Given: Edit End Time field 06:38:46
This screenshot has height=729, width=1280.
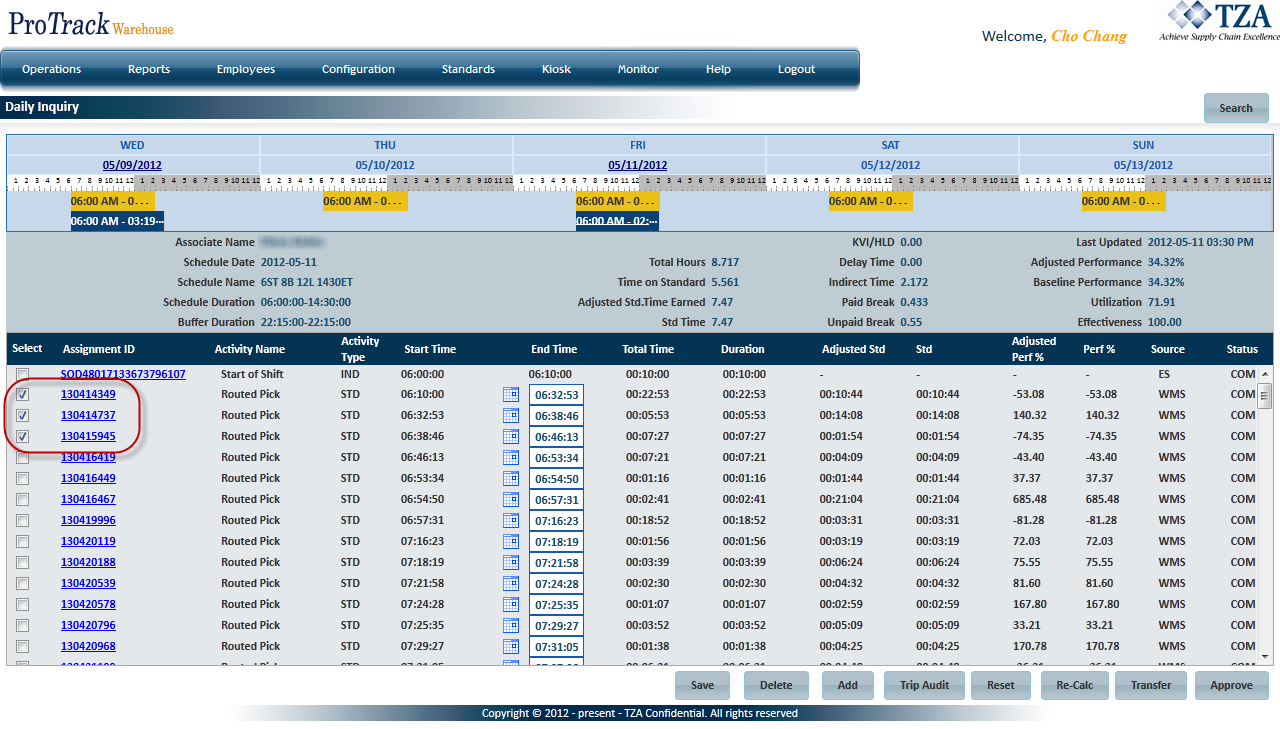Looking at the screenshot, I should pos(557,416).
